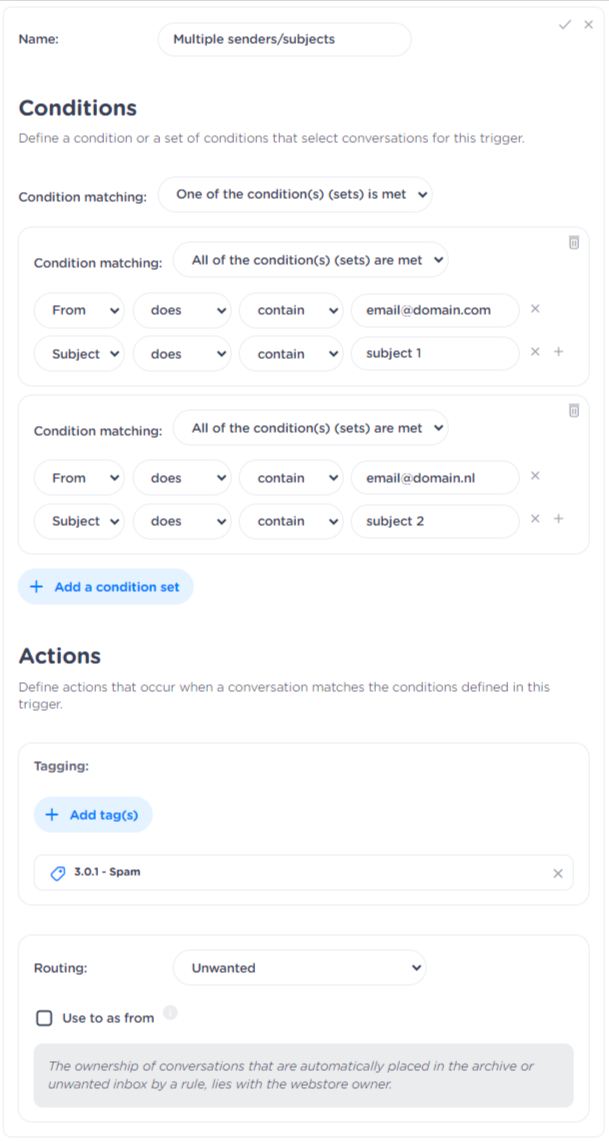Click 'Add a condition set' button
Screen dimensions: 609x1141
tap(105, 587)
